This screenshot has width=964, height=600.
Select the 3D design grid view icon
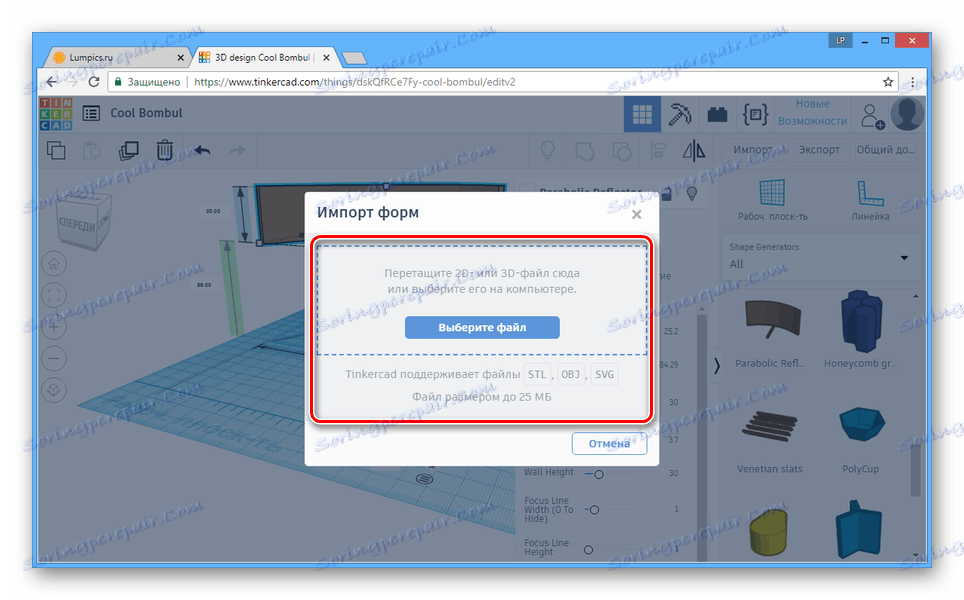click(642, 114)
